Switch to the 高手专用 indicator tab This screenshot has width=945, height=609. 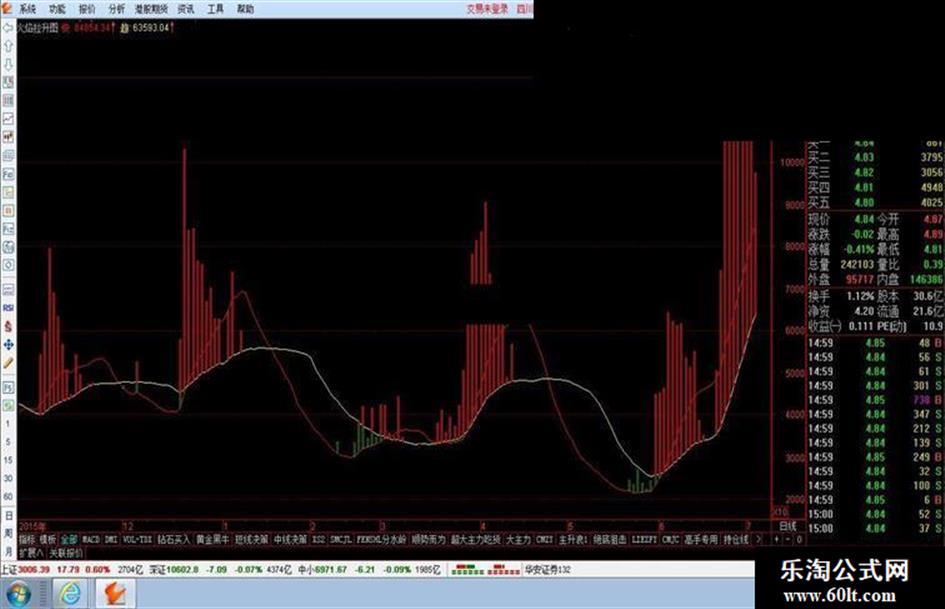click(x=702, y=539)
